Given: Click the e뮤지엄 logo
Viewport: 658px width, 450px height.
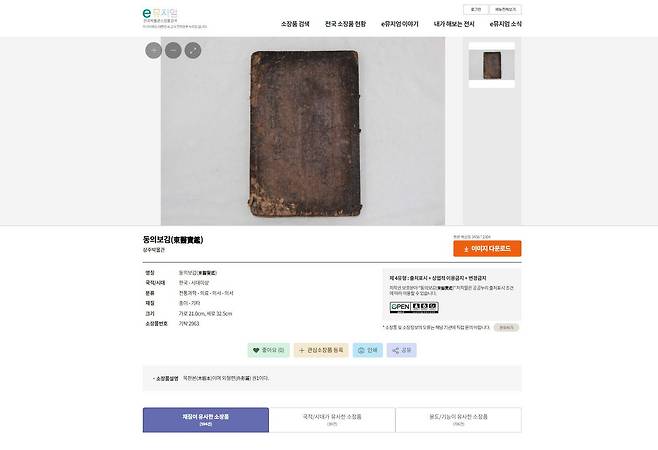Looking at the screenshot, I should (160, 15).
